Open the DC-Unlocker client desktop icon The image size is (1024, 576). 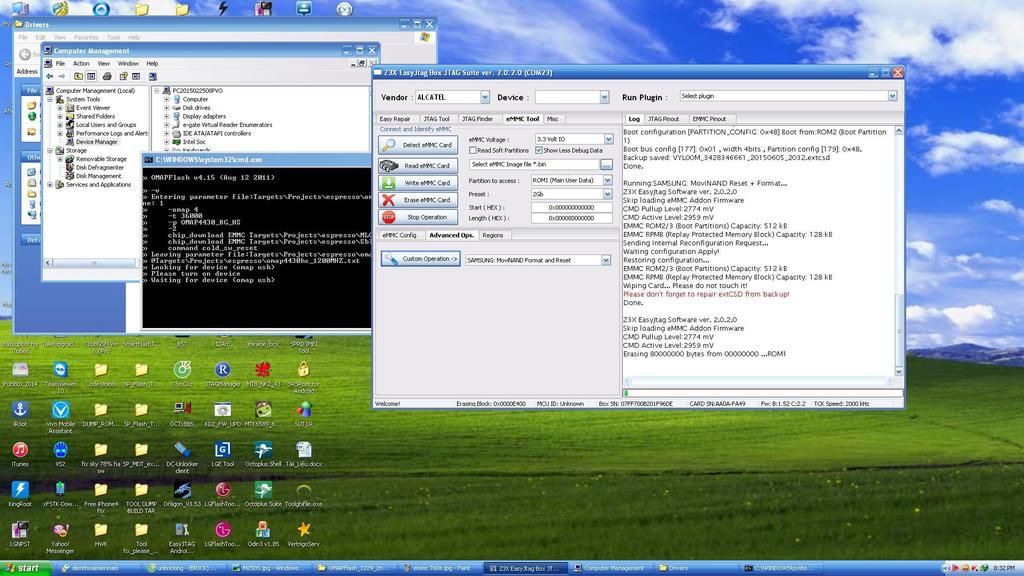tap(182, 457)
